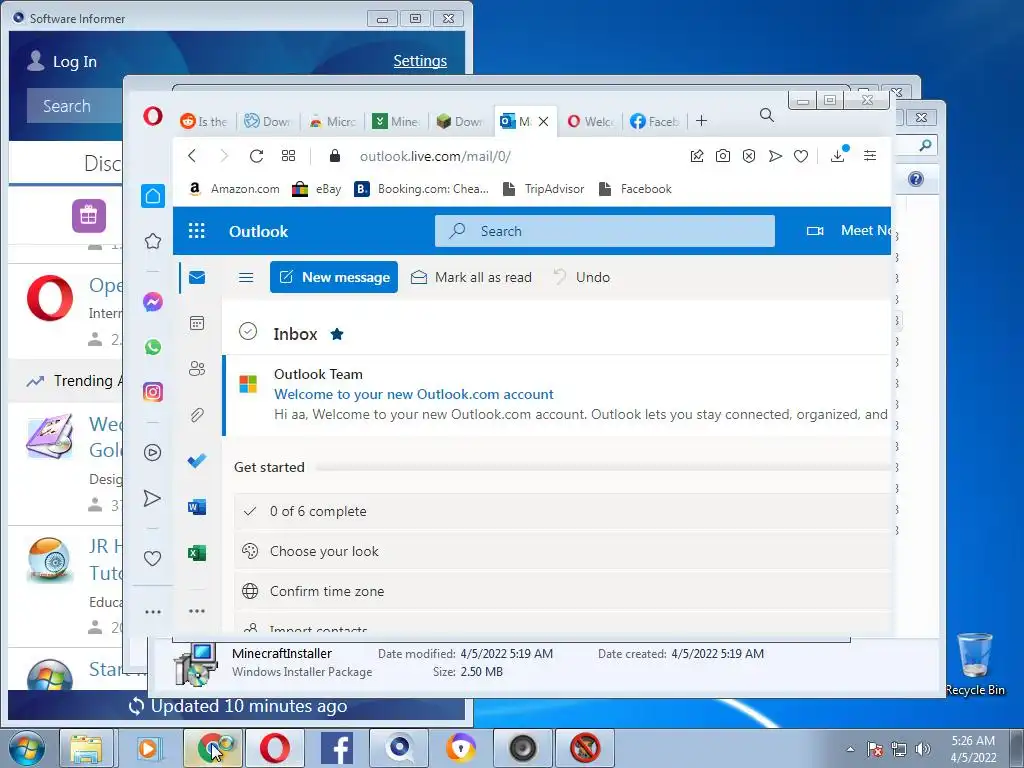This screenshot has height=768, width=1024.
Task: Click Get started progress bar
Action: [603, 468]
